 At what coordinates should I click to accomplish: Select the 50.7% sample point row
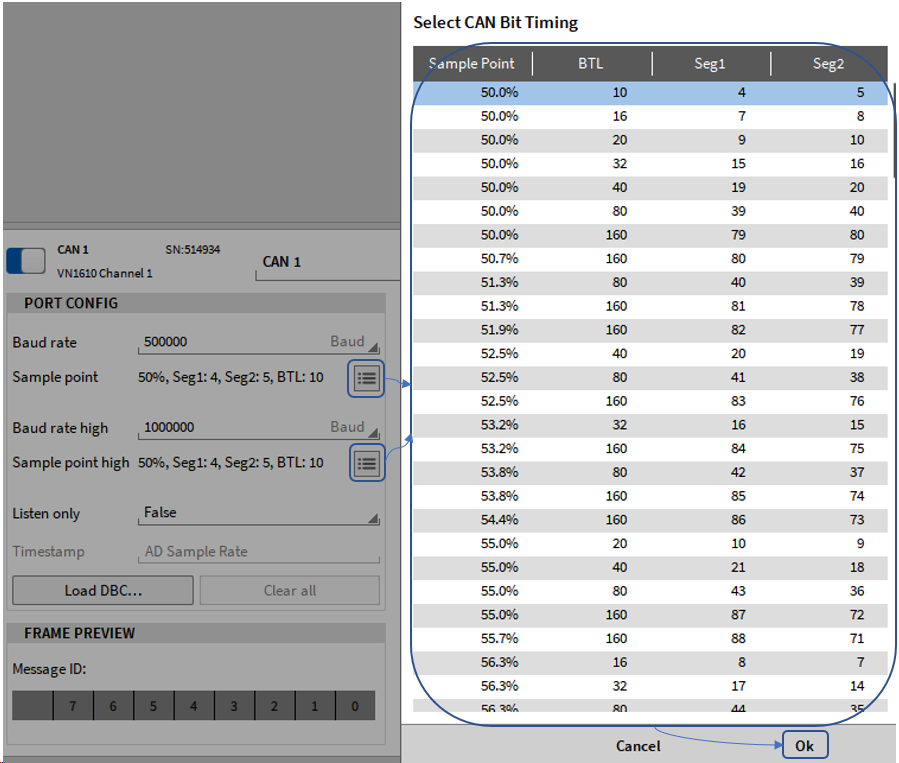click(650, 259)
